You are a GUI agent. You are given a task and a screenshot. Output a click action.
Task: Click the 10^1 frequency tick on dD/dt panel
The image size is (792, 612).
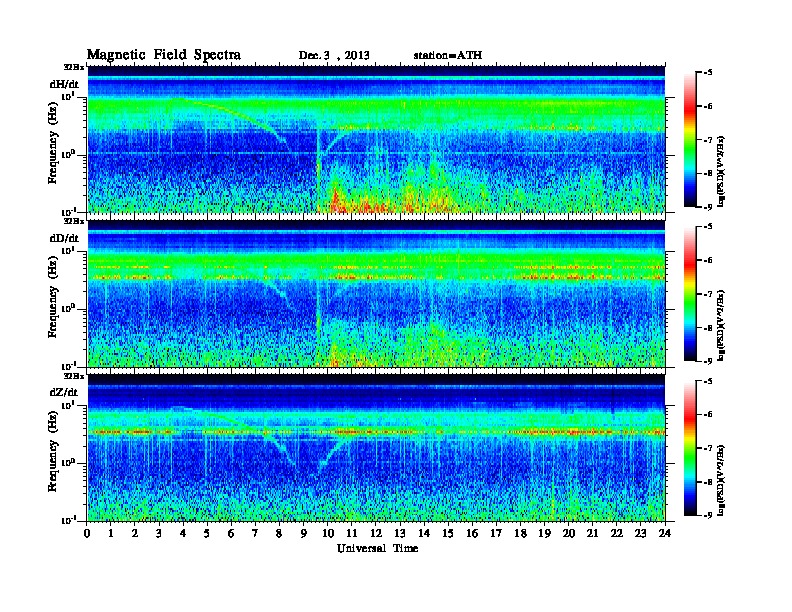coord(68,250)
